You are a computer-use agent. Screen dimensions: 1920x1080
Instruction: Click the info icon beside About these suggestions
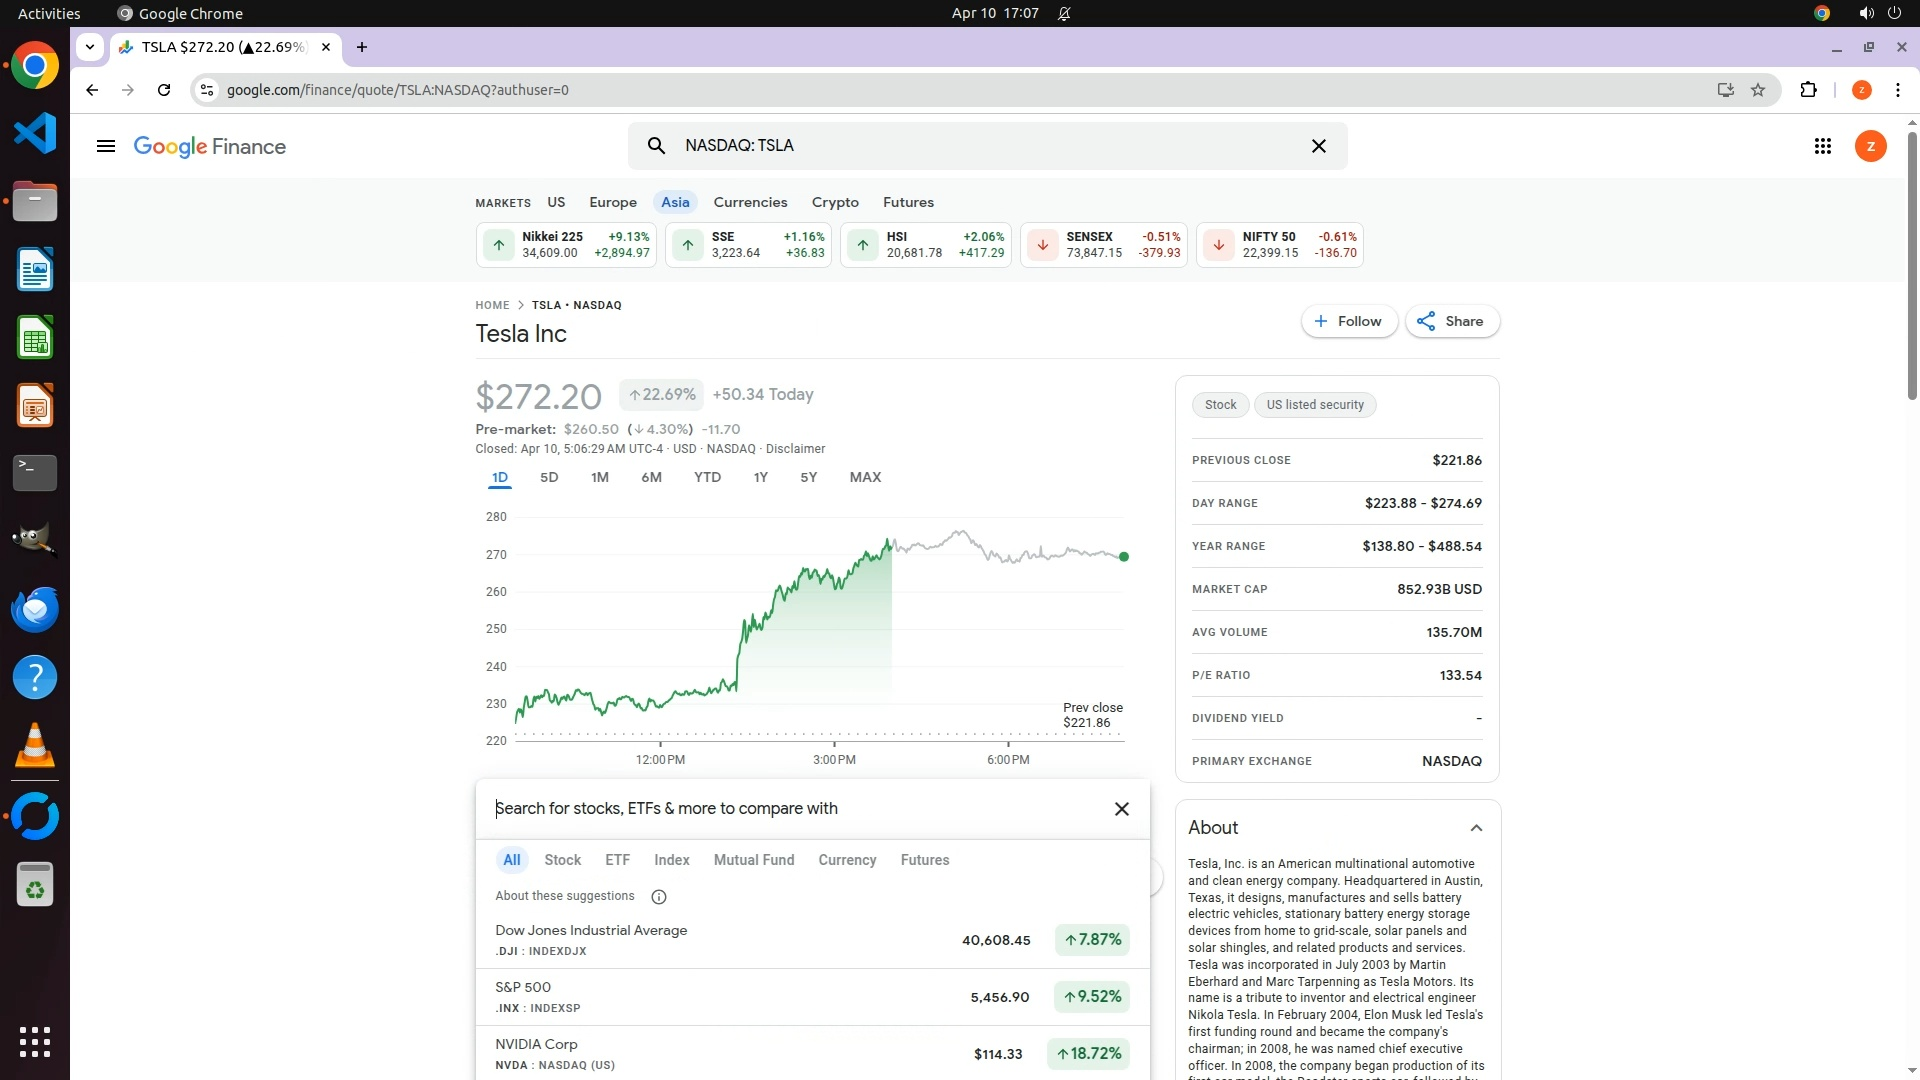tap(658, 897)
